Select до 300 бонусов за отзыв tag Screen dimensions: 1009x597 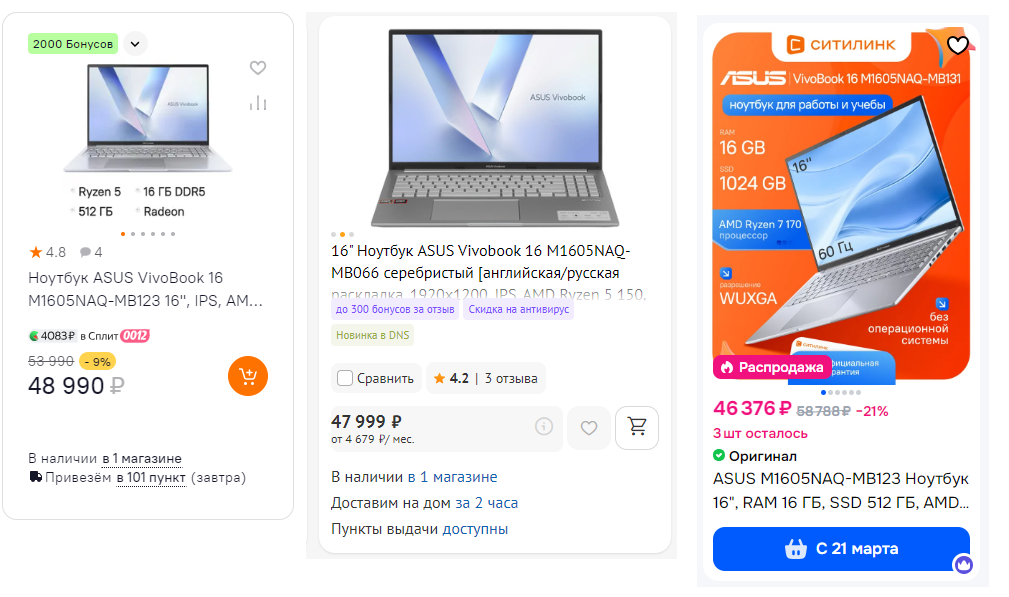395,309
